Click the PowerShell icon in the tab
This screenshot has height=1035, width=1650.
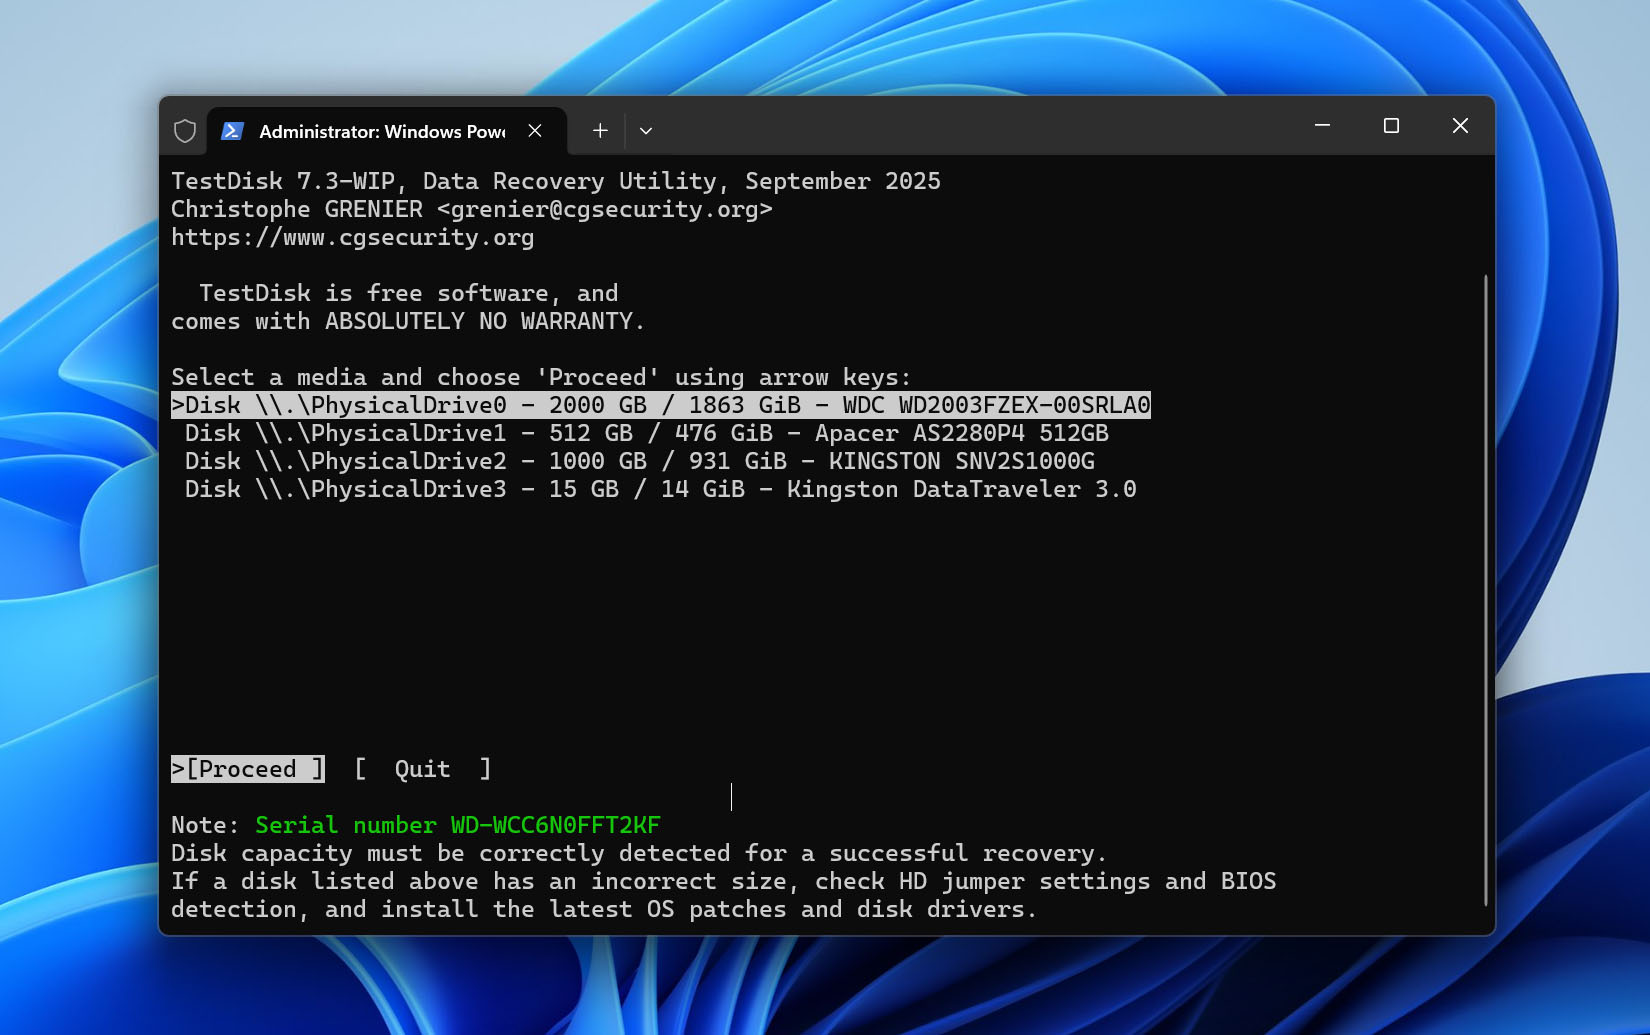(x=233, y=131)
